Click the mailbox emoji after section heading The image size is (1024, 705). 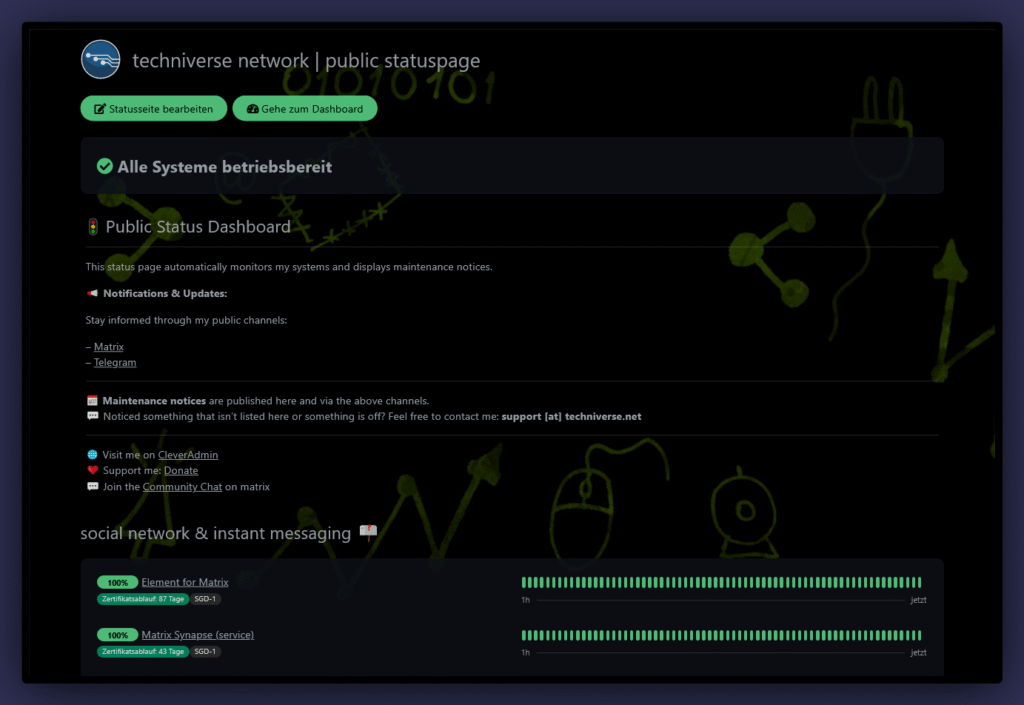coord(367,533)
